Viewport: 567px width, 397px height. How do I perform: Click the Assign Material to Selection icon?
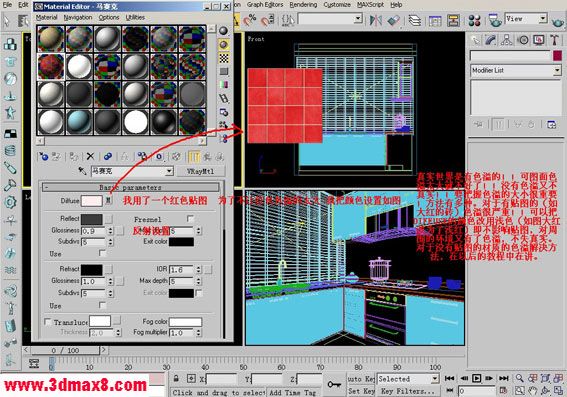(x=74, y=157)
